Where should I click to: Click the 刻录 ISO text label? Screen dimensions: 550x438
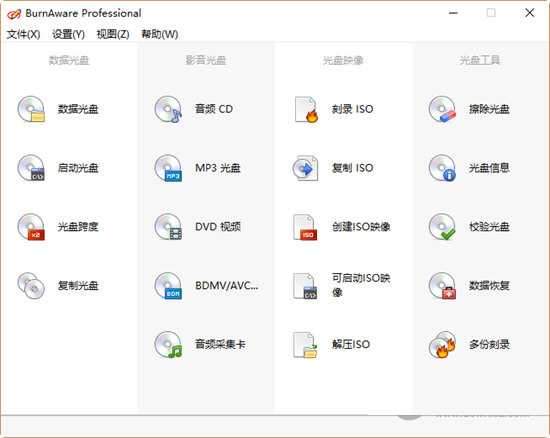(x=353, y=109)
